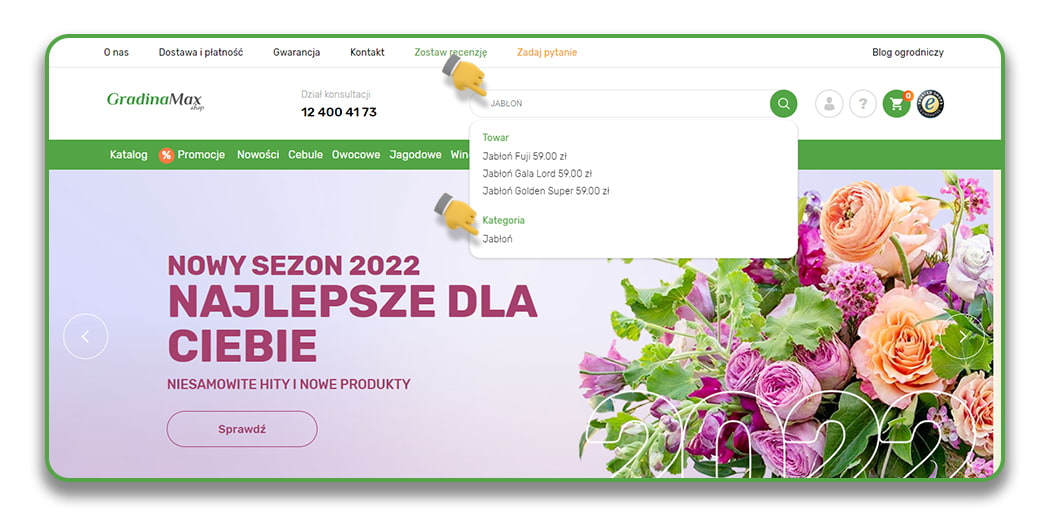1050x516 pixels.
Task: Click the GradinaMax shop logo
Action: (155, 101)
